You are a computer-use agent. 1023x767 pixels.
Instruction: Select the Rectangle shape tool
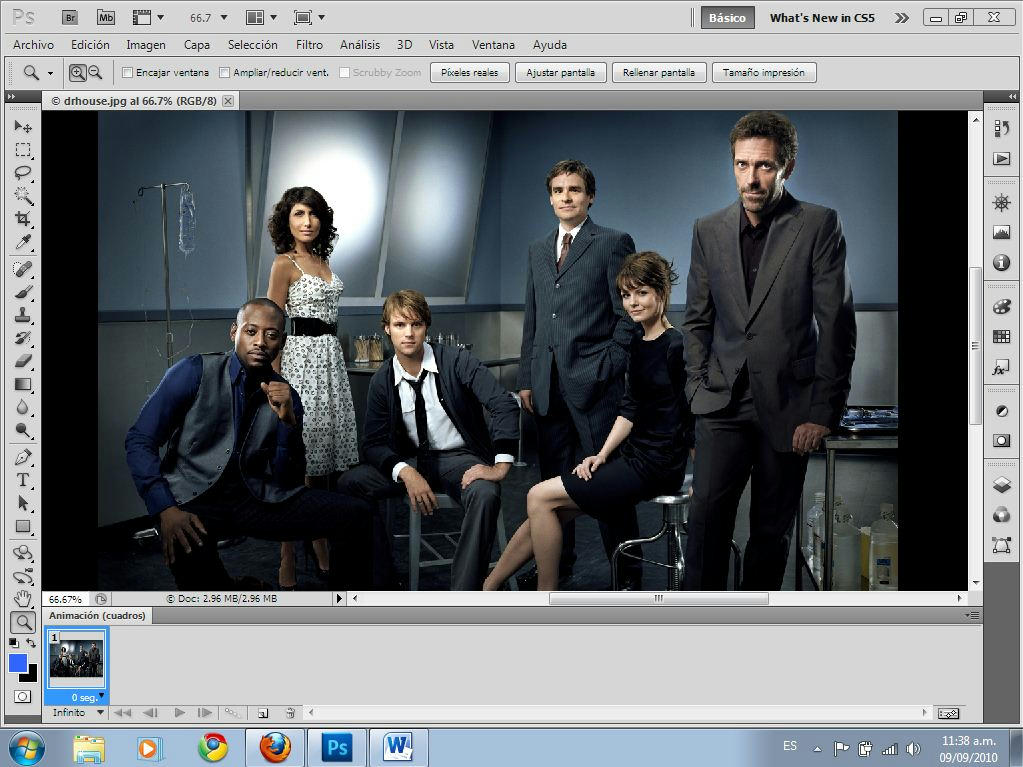23,526
